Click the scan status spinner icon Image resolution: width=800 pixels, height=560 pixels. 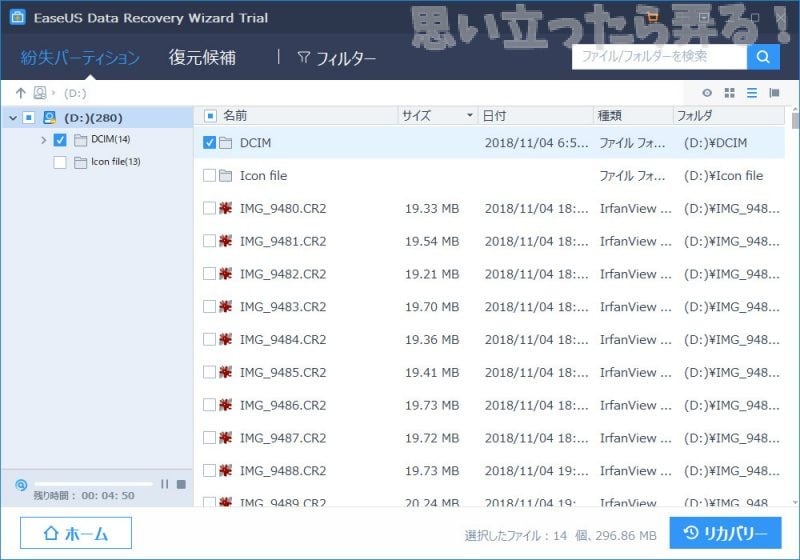[x=21, y=485]
